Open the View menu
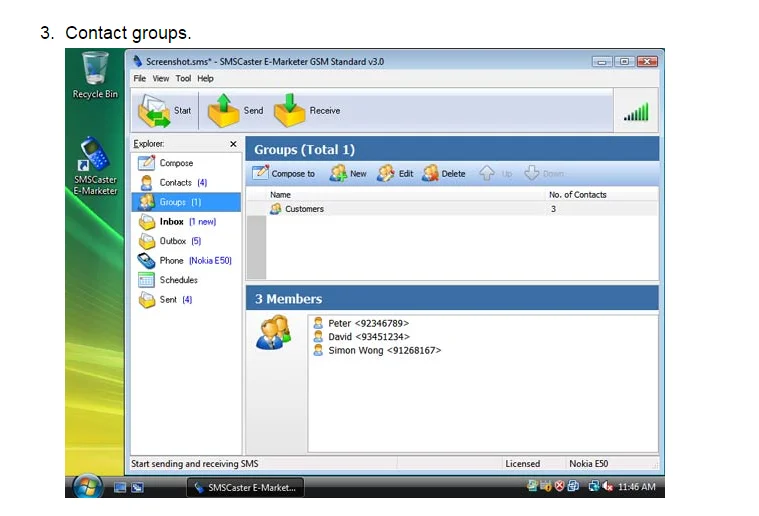 161,78
